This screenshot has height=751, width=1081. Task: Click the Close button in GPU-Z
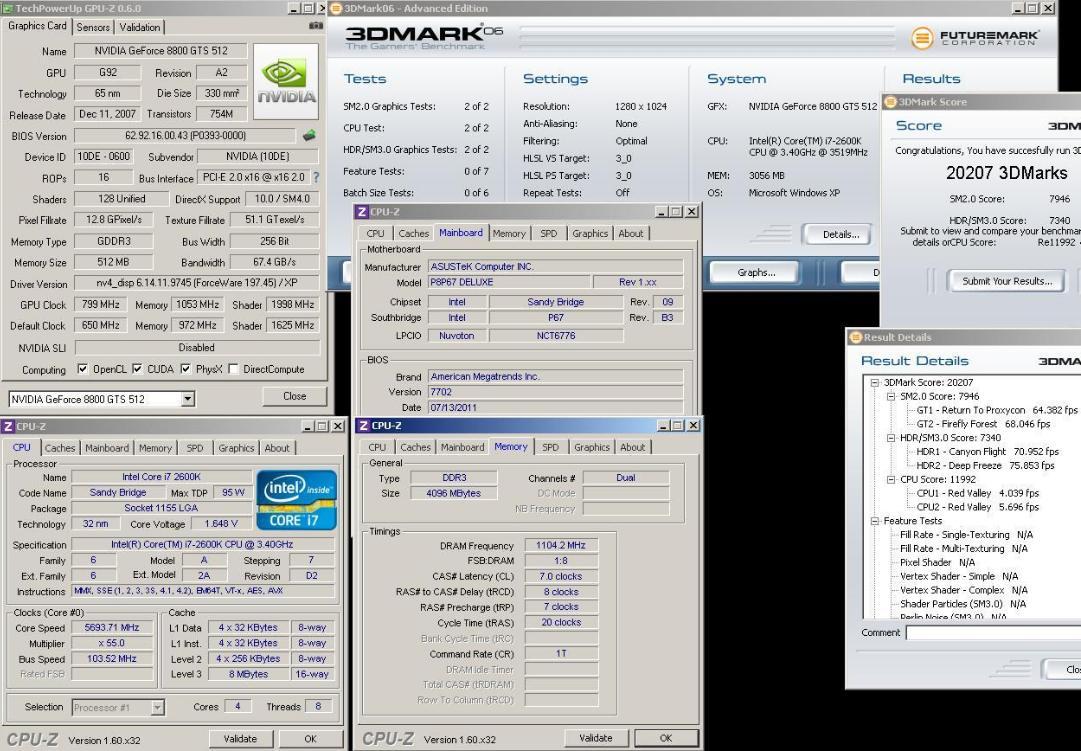point(294,396)
